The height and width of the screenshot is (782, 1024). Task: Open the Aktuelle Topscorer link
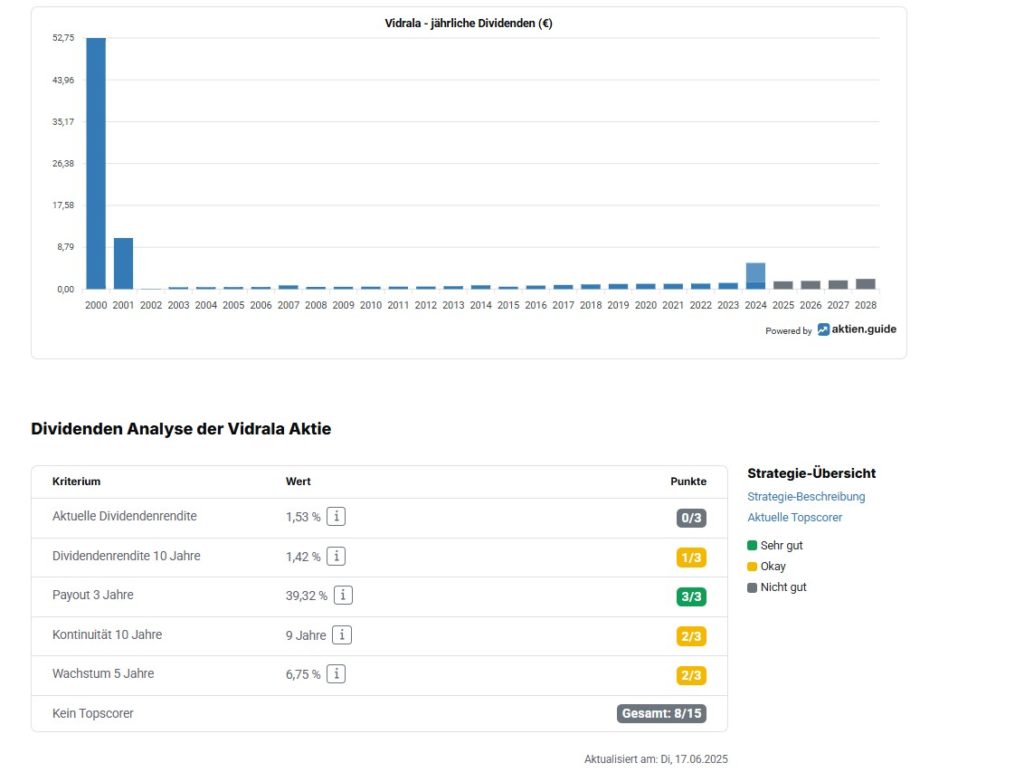pos(795,517)
